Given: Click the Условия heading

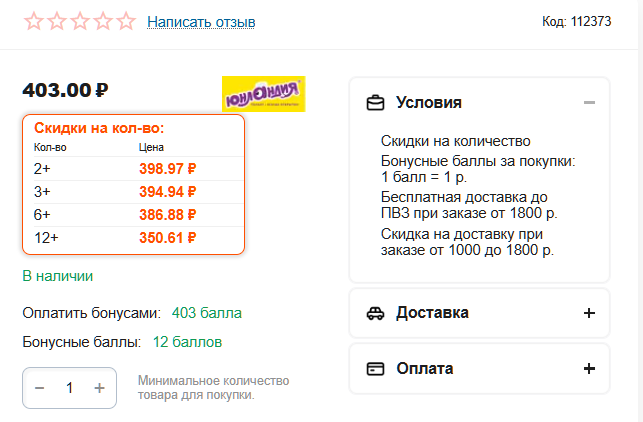Looking at the screenshot, I should [429, 103].
